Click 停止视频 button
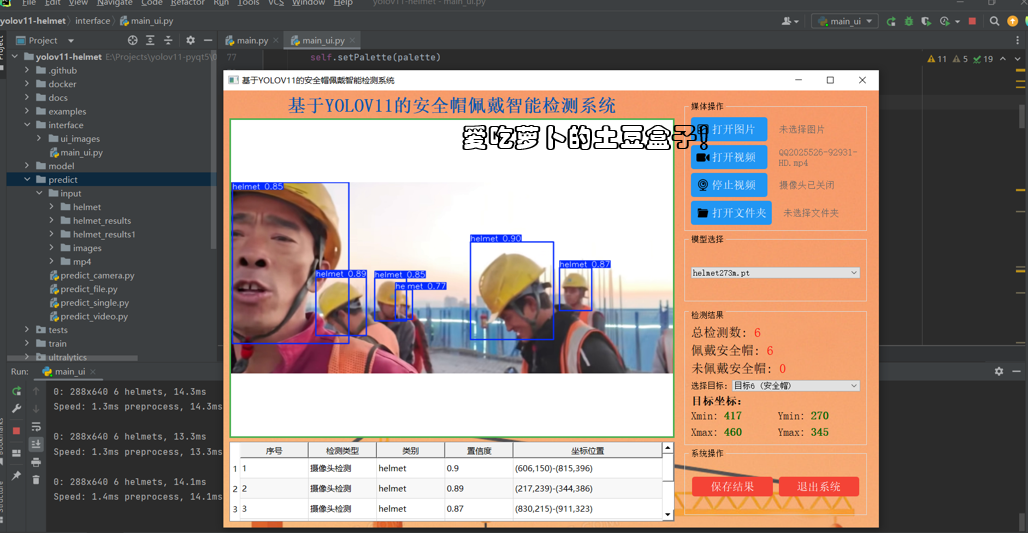 (729, 185)
